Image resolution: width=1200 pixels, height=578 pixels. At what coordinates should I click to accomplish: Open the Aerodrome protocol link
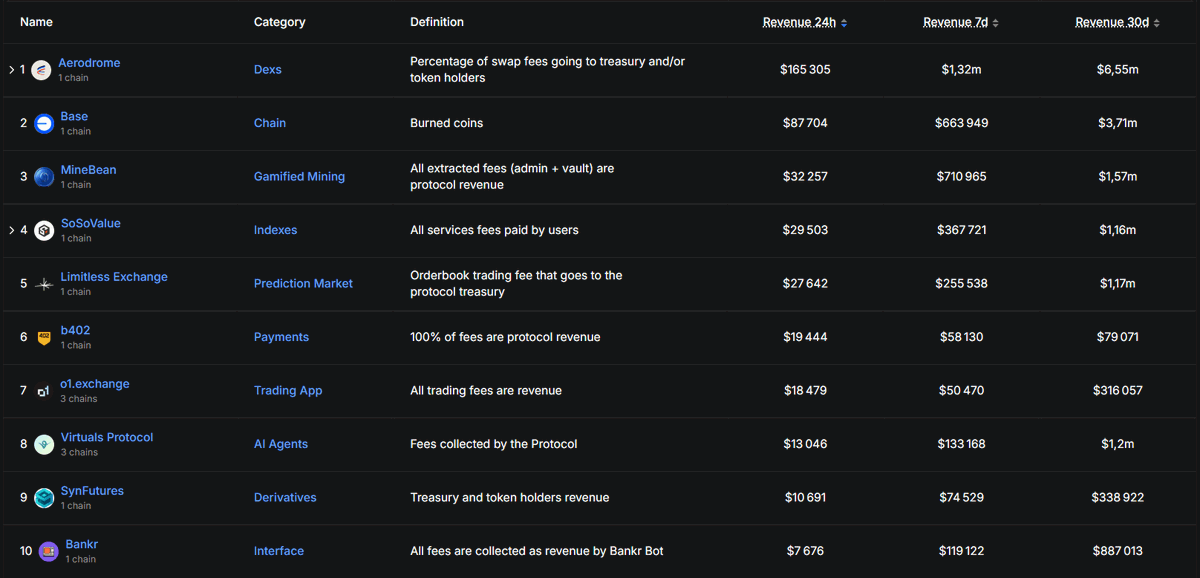[89, 63]
